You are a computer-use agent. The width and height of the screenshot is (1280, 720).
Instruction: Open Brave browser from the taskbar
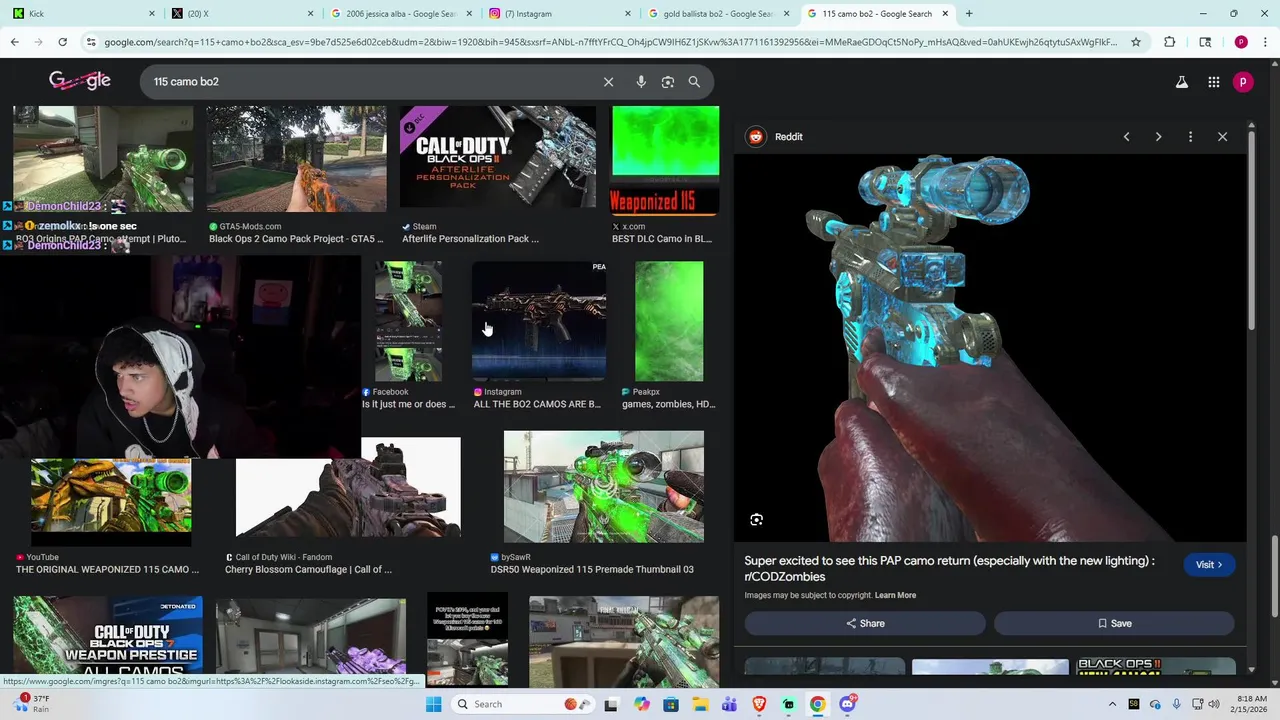[759, 704]
